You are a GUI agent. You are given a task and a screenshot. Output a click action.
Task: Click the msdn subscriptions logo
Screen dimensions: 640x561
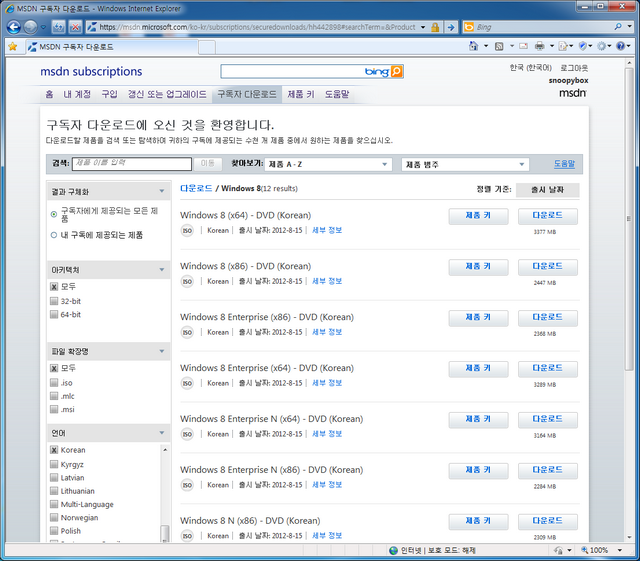91,71
